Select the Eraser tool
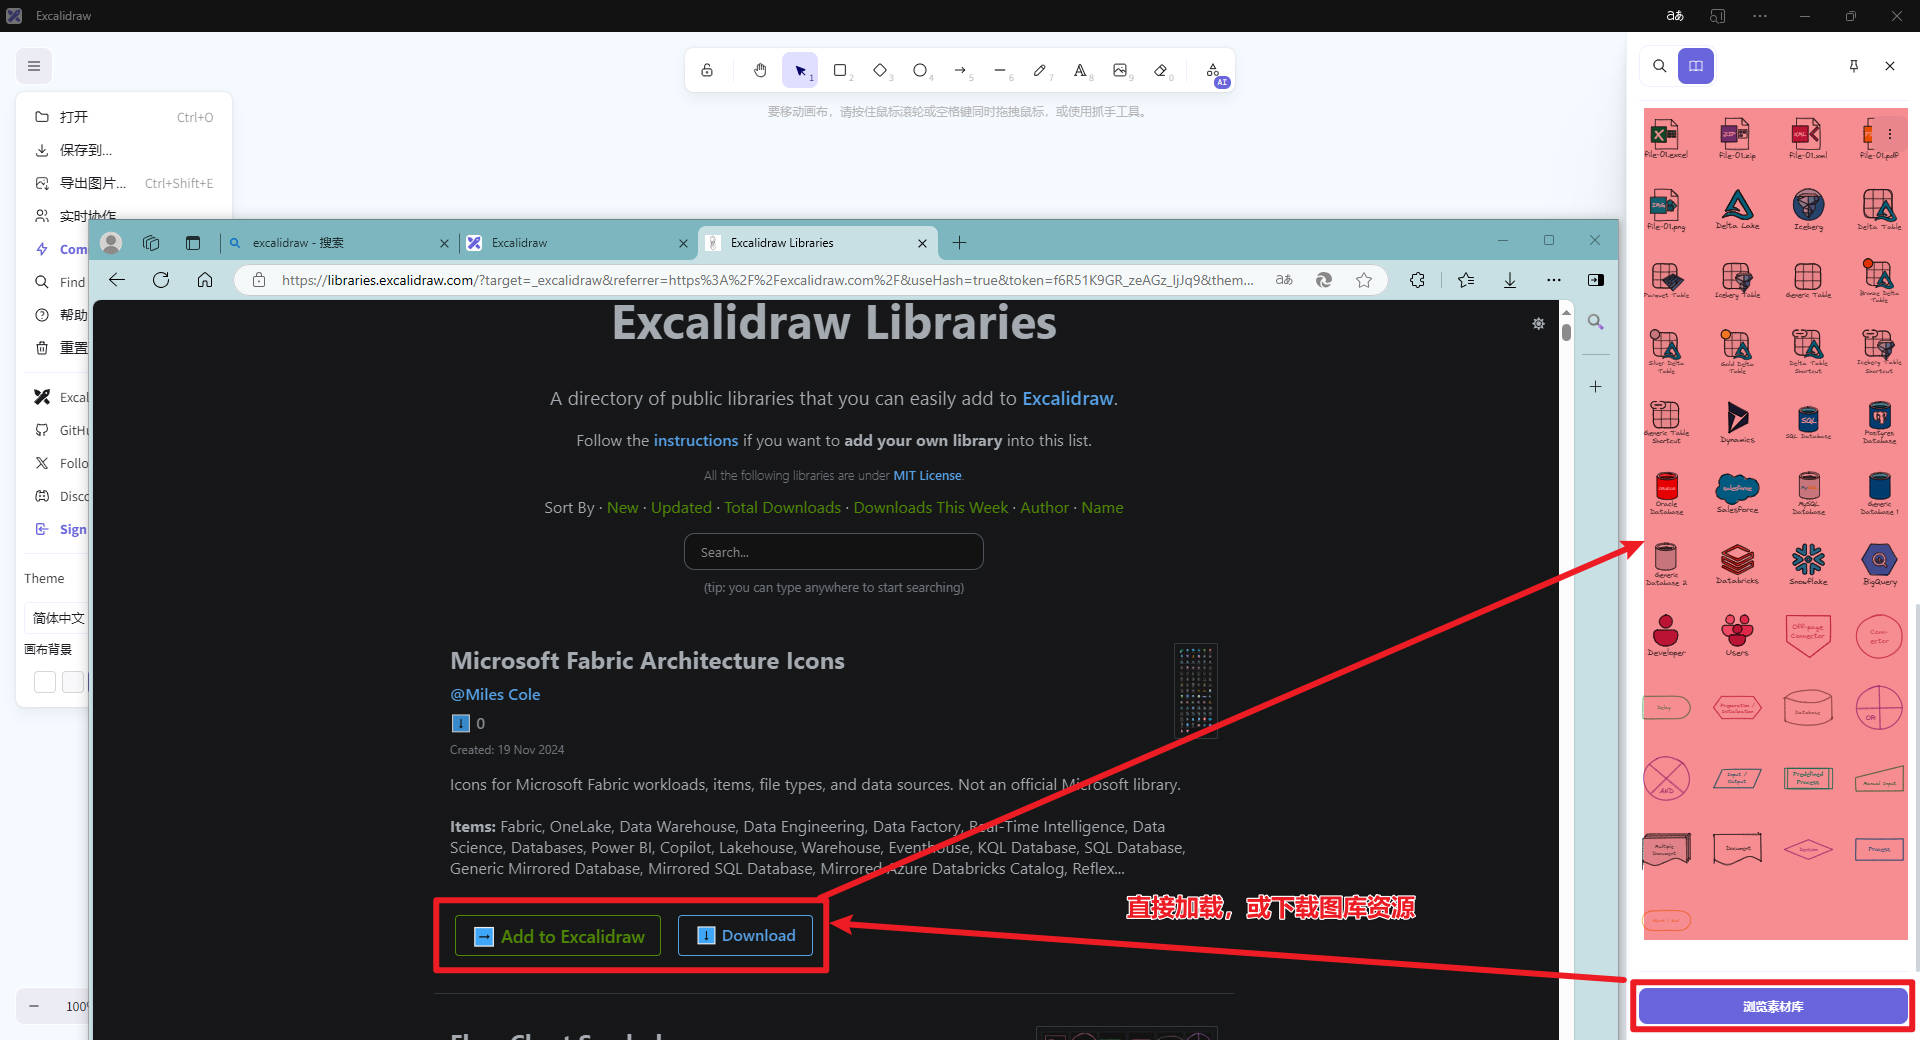This screenshot has width=1920, height=1040. tap(1160, 70)
